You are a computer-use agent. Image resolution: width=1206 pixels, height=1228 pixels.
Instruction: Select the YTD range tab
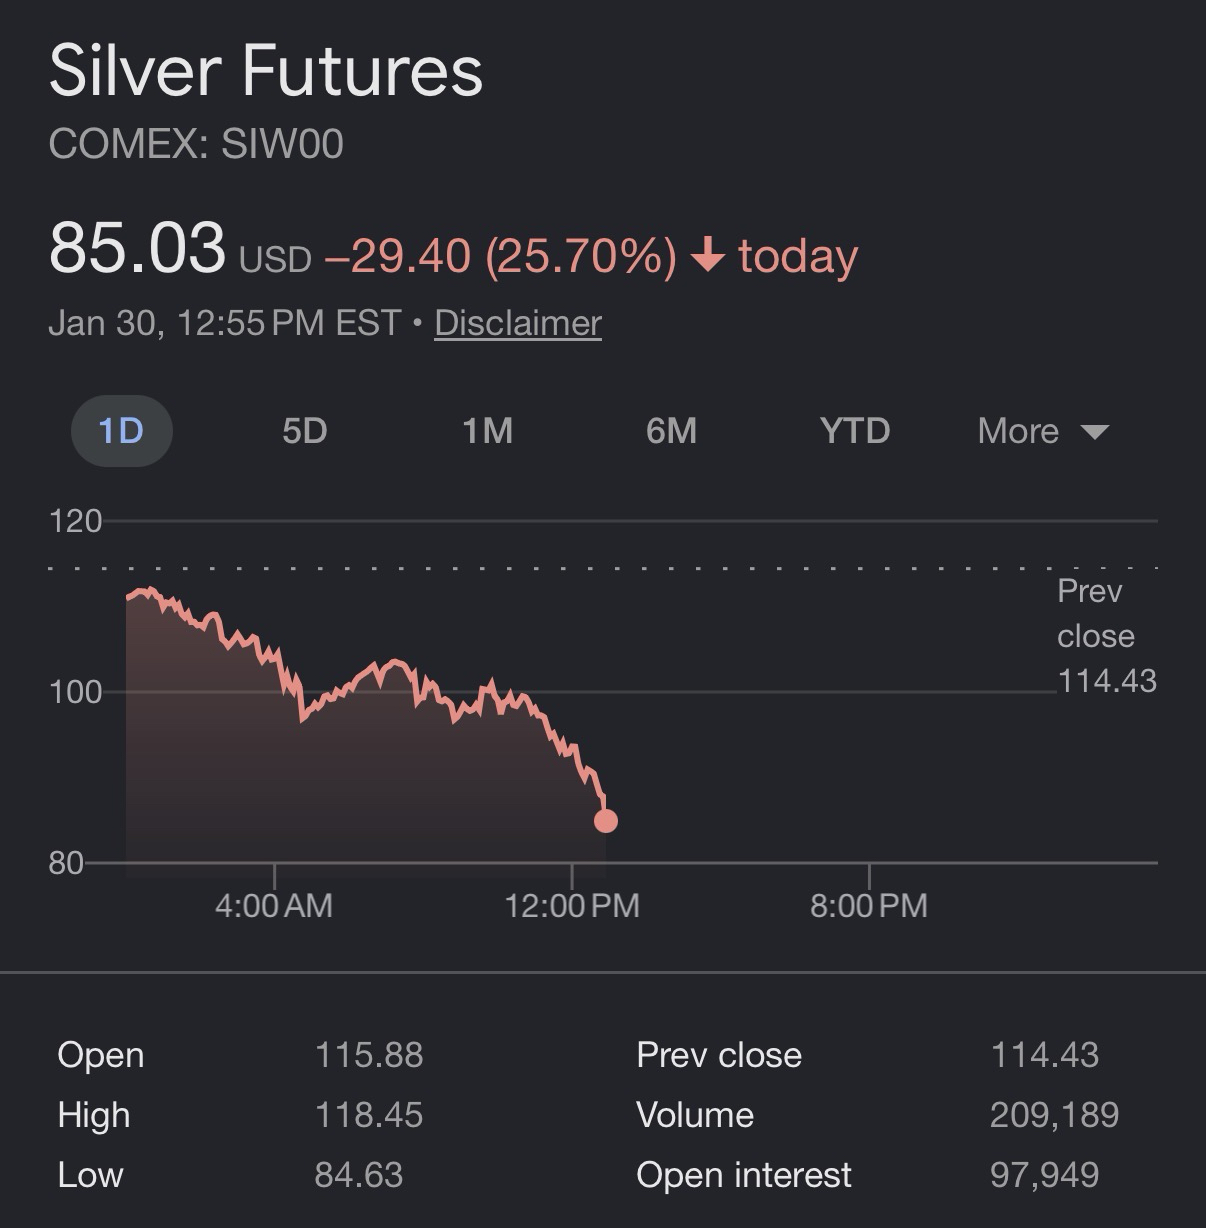coord(854,431)
